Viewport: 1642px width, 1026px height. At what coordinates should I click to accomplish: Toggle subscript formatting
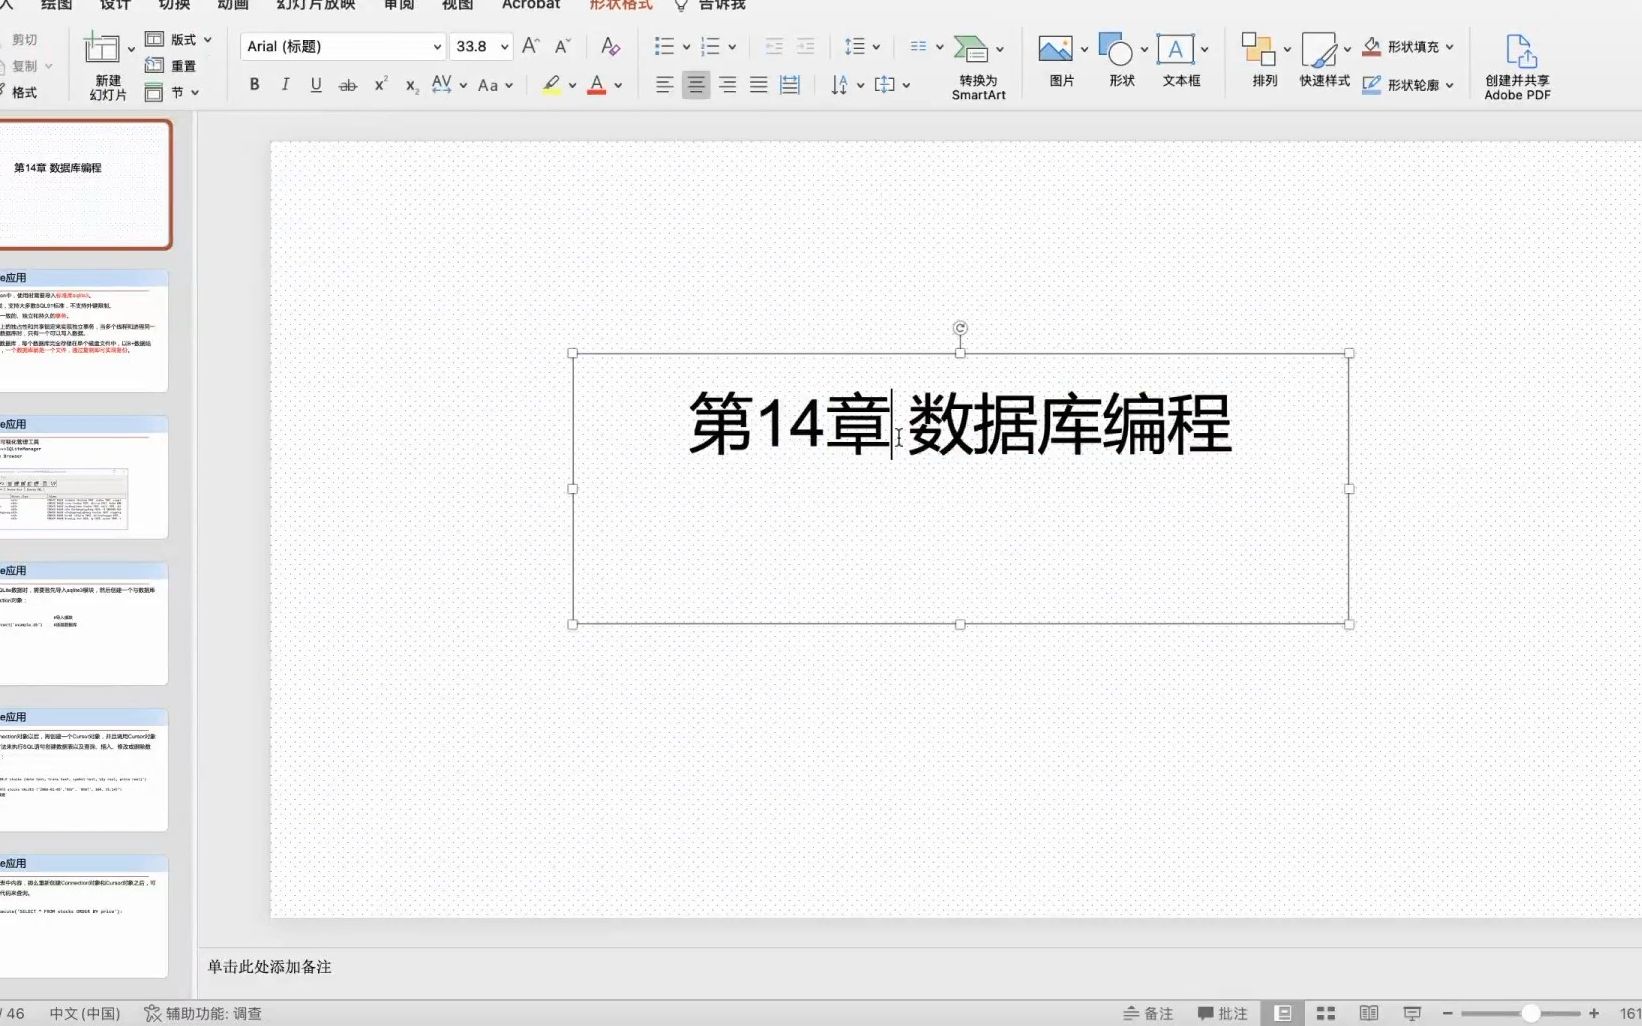click(x=411, y=85)
